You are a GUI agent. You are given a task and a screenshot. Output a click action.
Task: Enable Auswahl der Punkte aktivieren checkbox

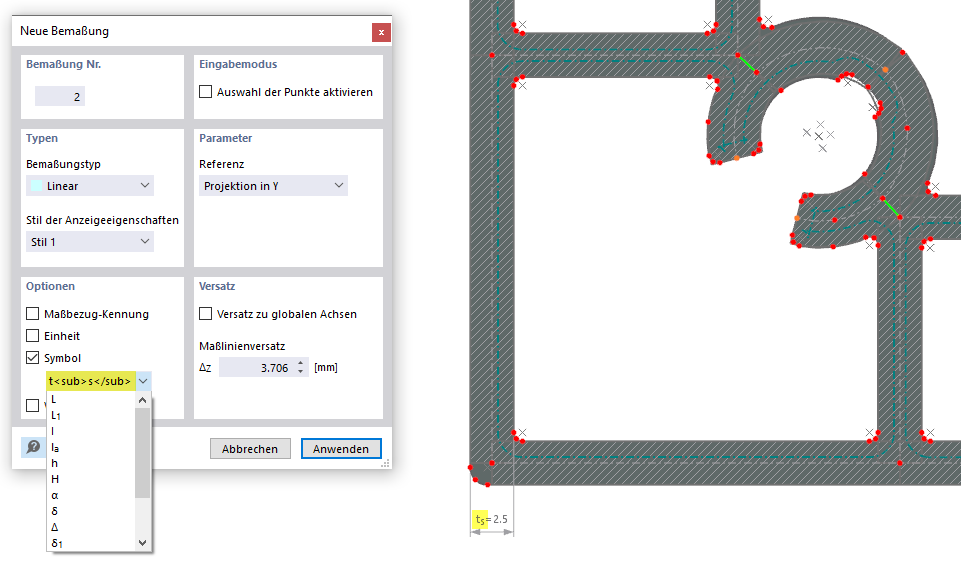[x=205, y=92]
